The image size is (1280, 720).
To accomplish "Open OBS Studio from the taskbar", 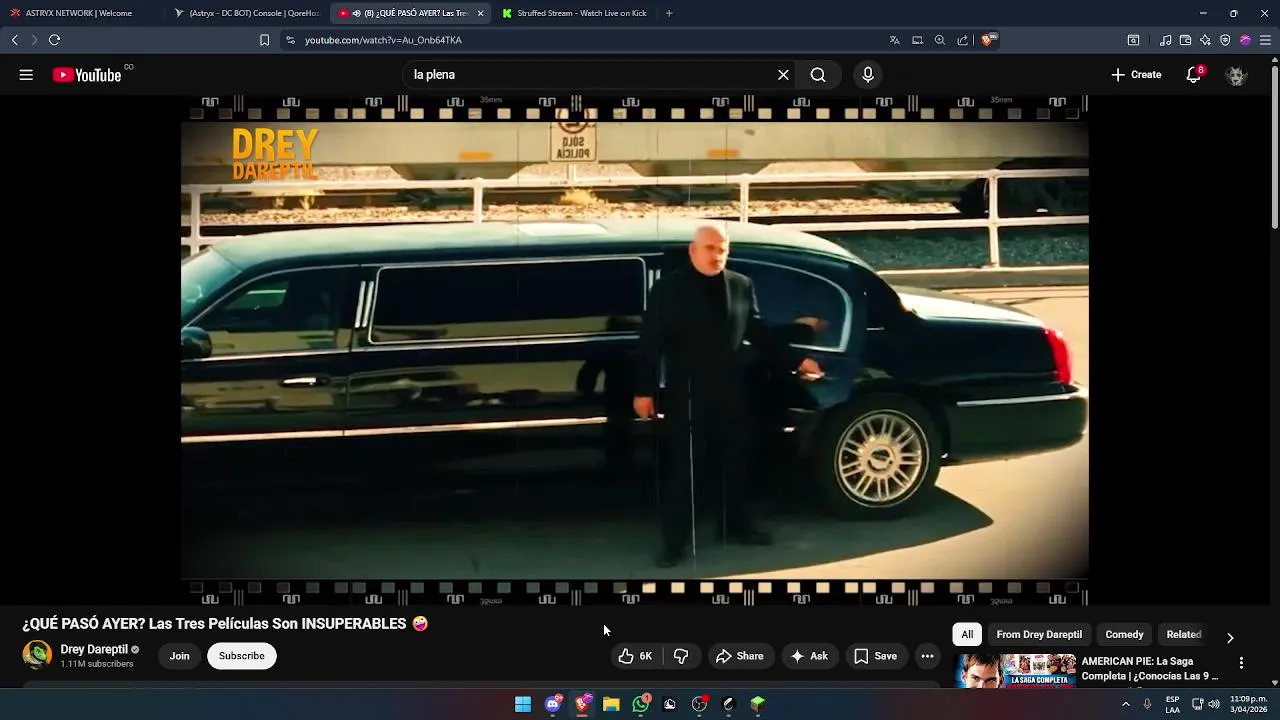I will click(699, 704).
